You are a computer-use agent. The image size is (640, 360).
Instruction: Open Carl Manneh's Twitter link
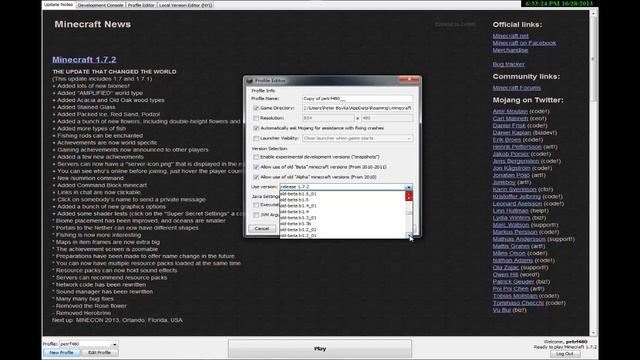click(510, 118)
